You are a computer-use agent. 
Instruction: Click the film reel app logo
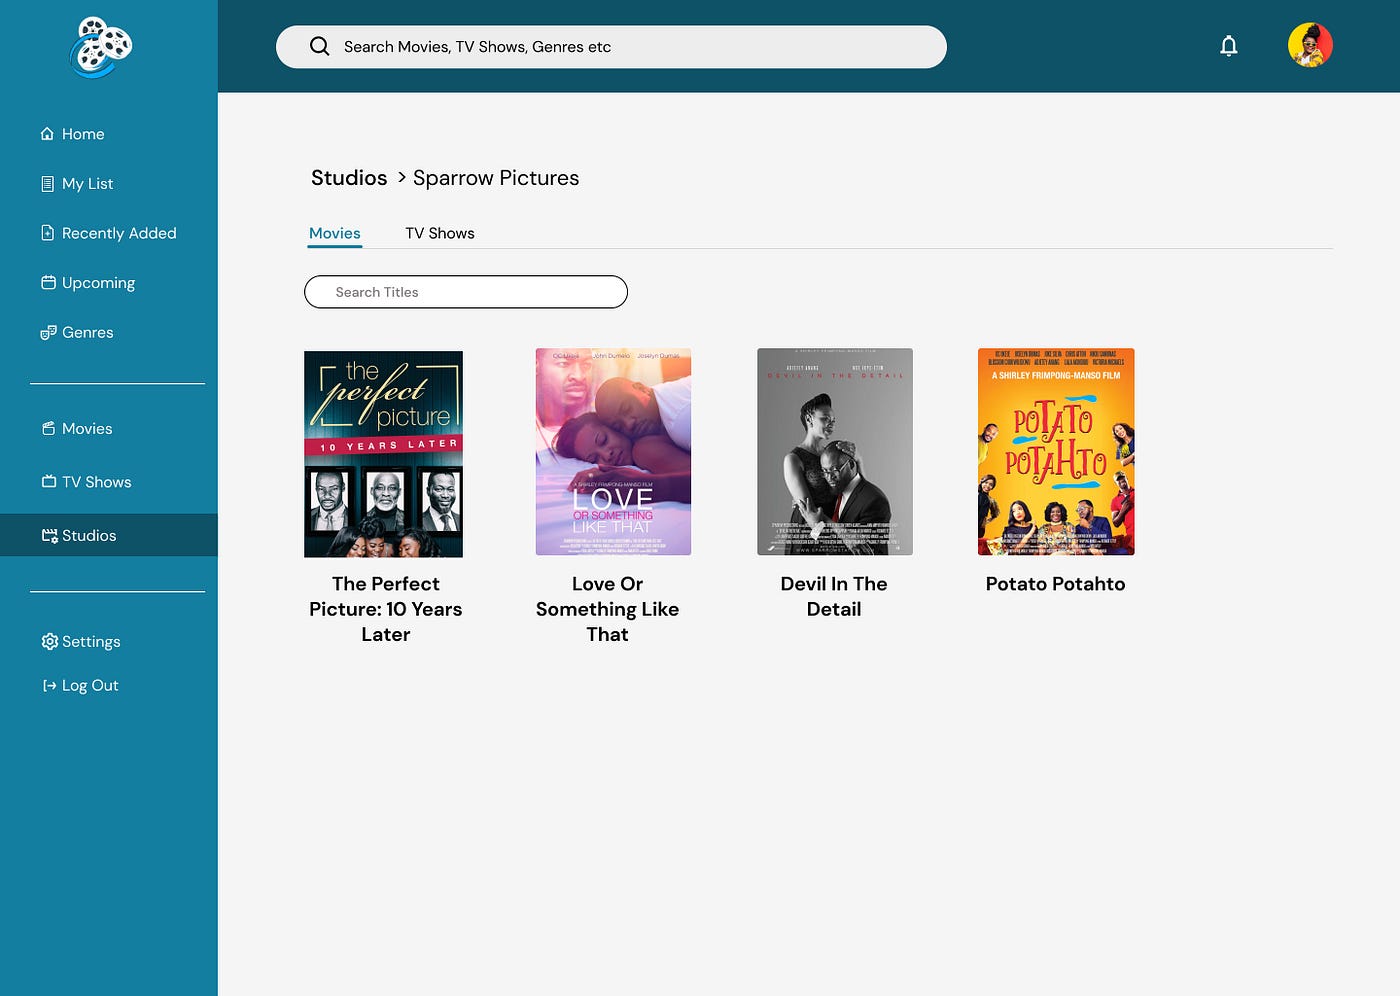click(101, 47)
